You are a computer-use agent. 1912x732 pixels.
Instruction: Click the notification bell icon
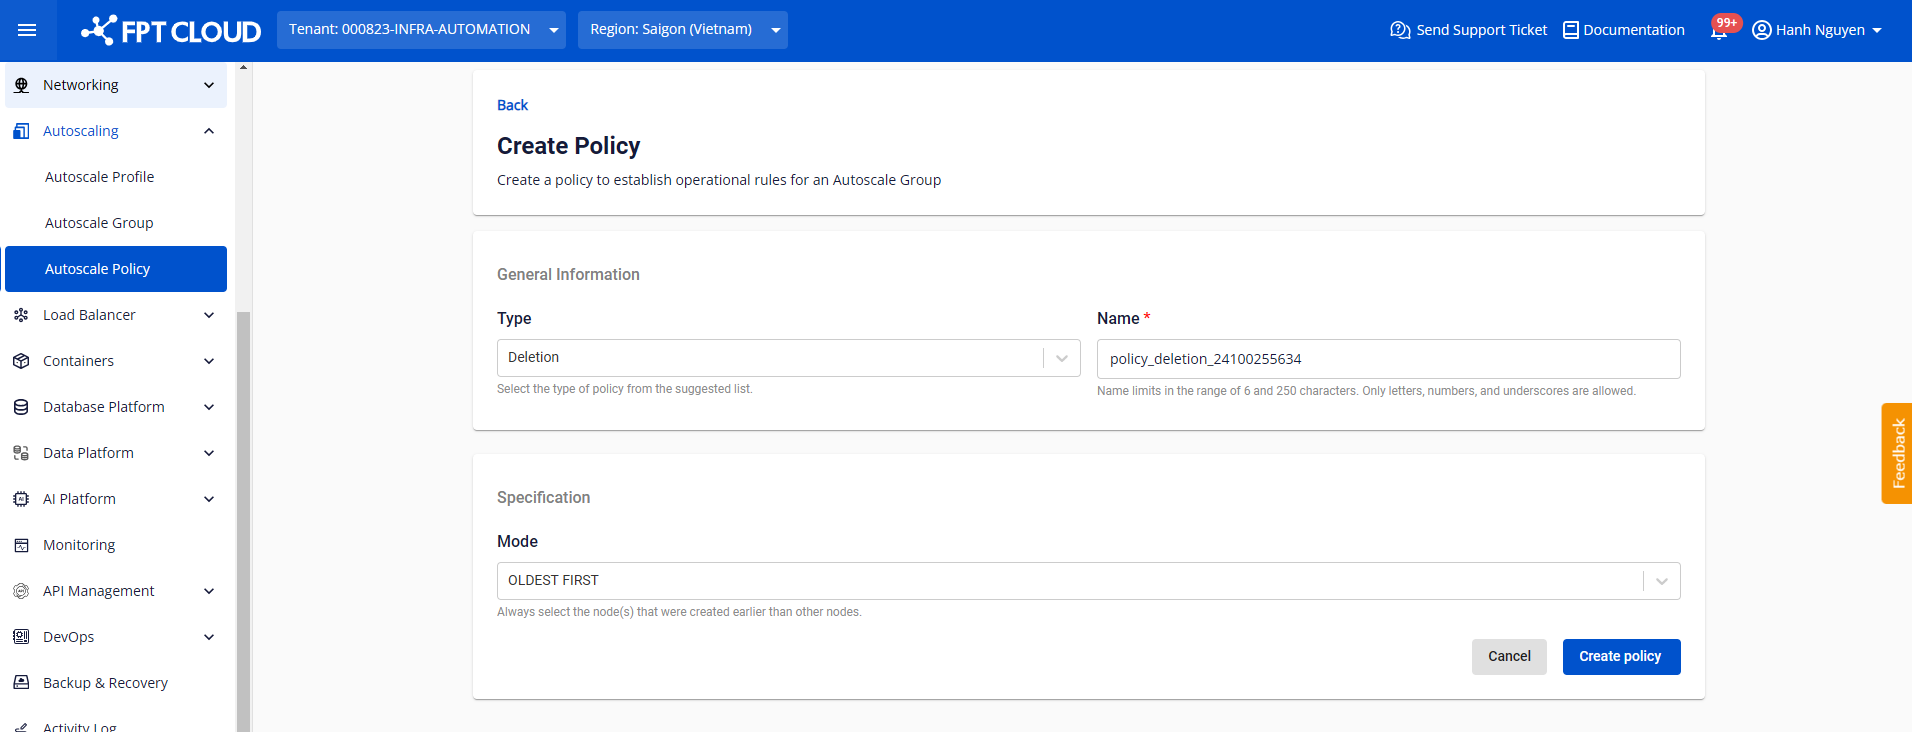tap(1718, 31)
